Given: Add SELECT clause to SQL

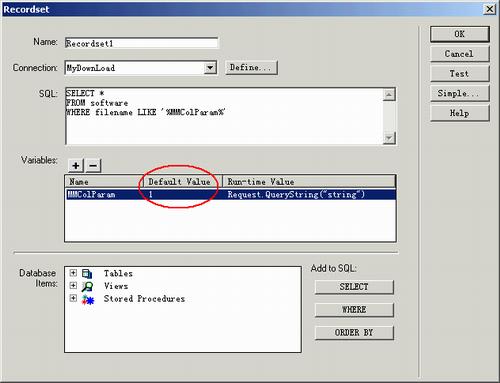Looking at the screenshot, I should coord(354,287).
